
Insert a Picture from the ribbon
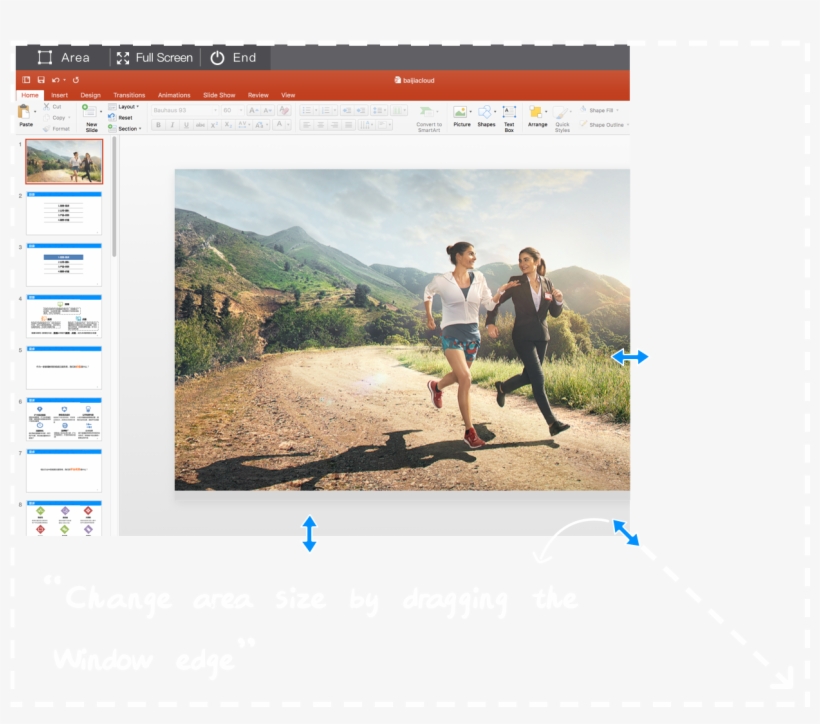click(x=460, y=113)
